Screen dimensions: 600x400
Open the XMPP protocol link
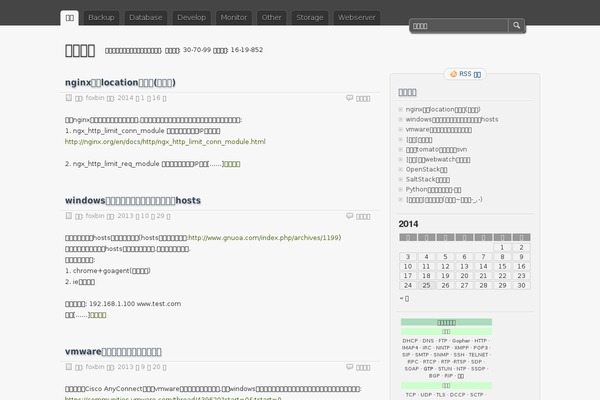(x=461, y=348)
